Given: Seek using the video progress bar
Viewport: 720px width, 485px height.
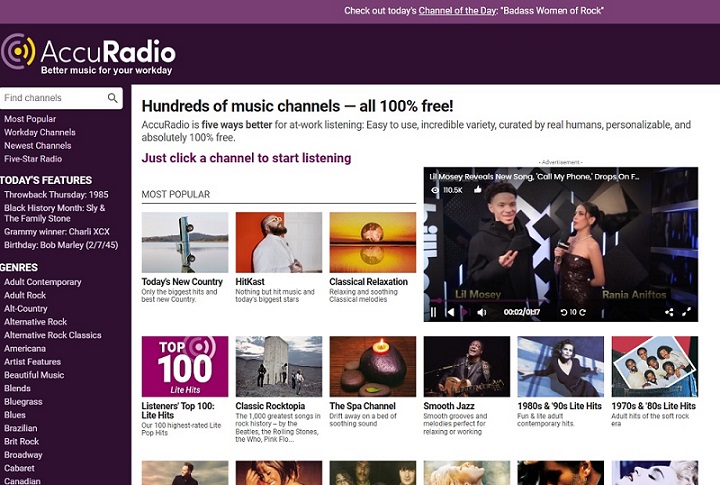Looking at the screenshot, I should click(x=561, y=301).
